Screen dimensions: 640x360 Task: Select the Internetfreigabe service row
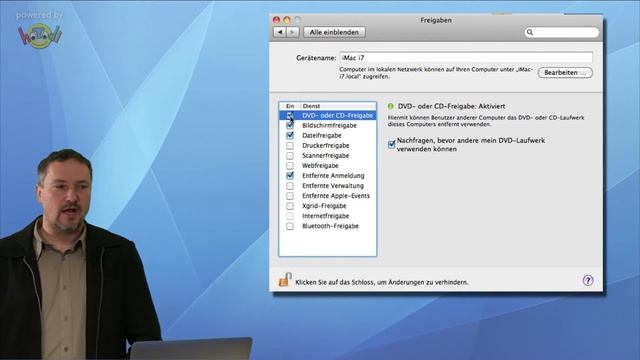tap(327, 216)
